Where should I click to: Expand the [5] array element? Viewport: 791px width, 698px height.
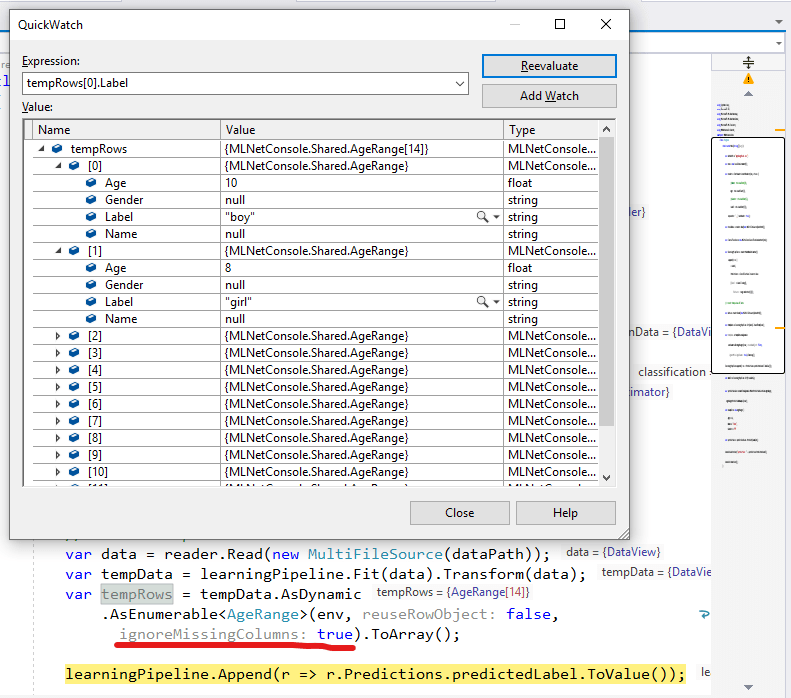click(x=58, y=387)
